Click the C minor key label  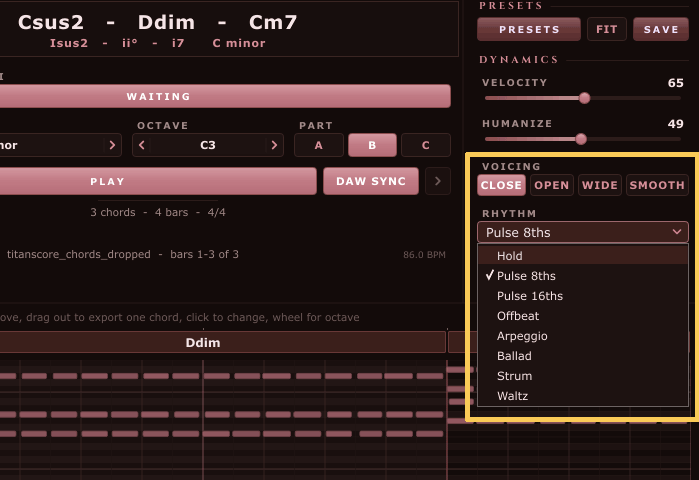[x=239, y=43]
